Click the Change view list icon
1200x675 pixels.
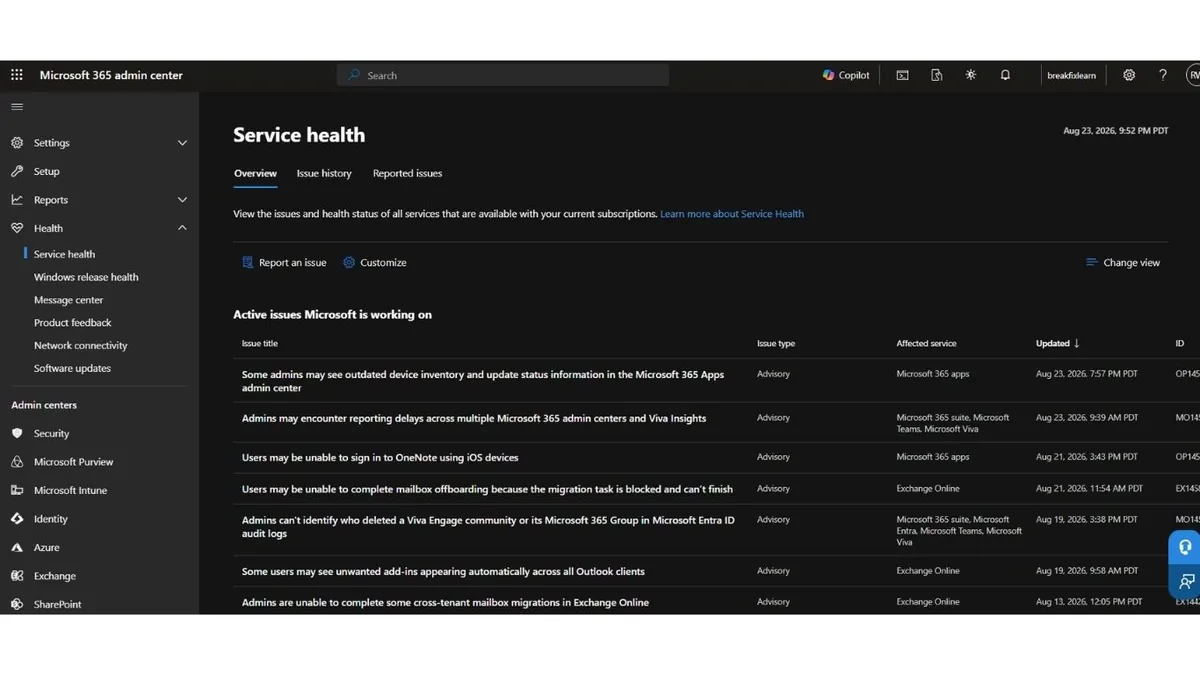click(1092, 262)
